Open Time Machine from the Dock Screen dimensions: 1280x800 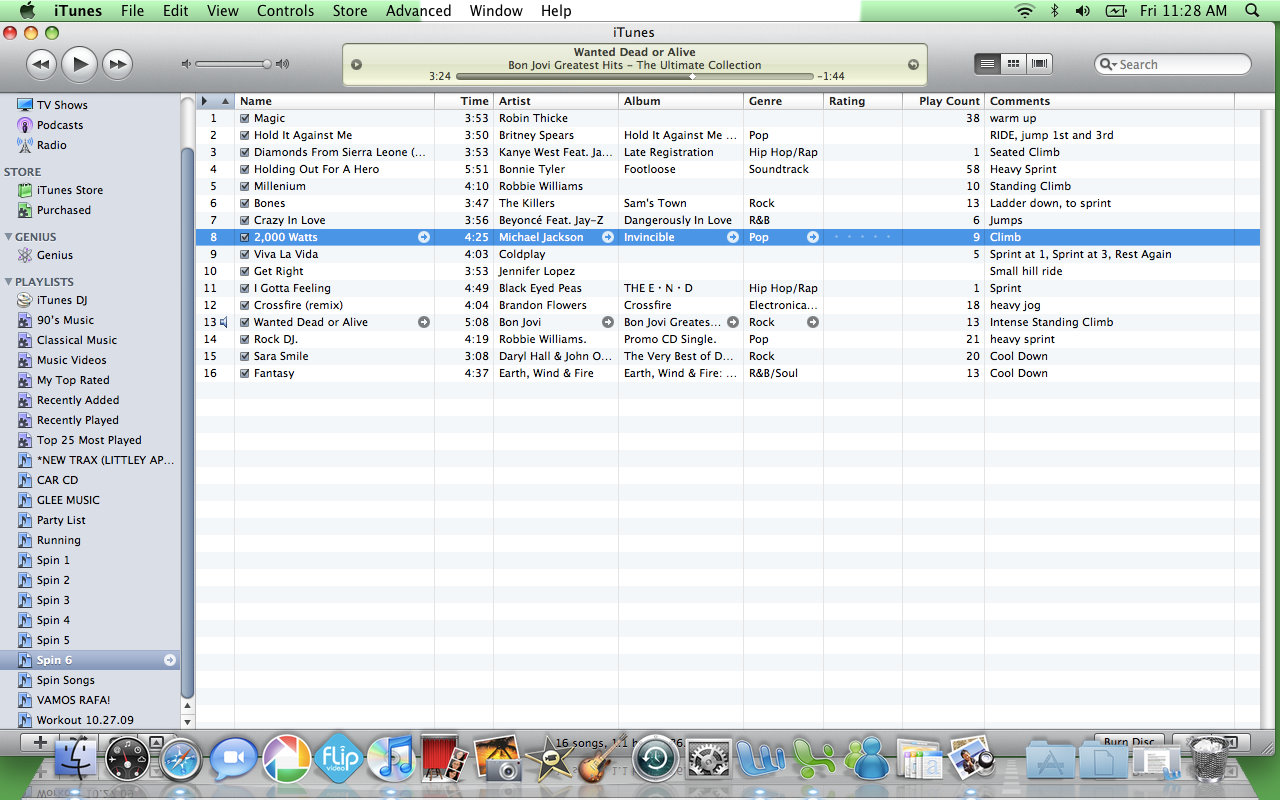coord(655,758)
